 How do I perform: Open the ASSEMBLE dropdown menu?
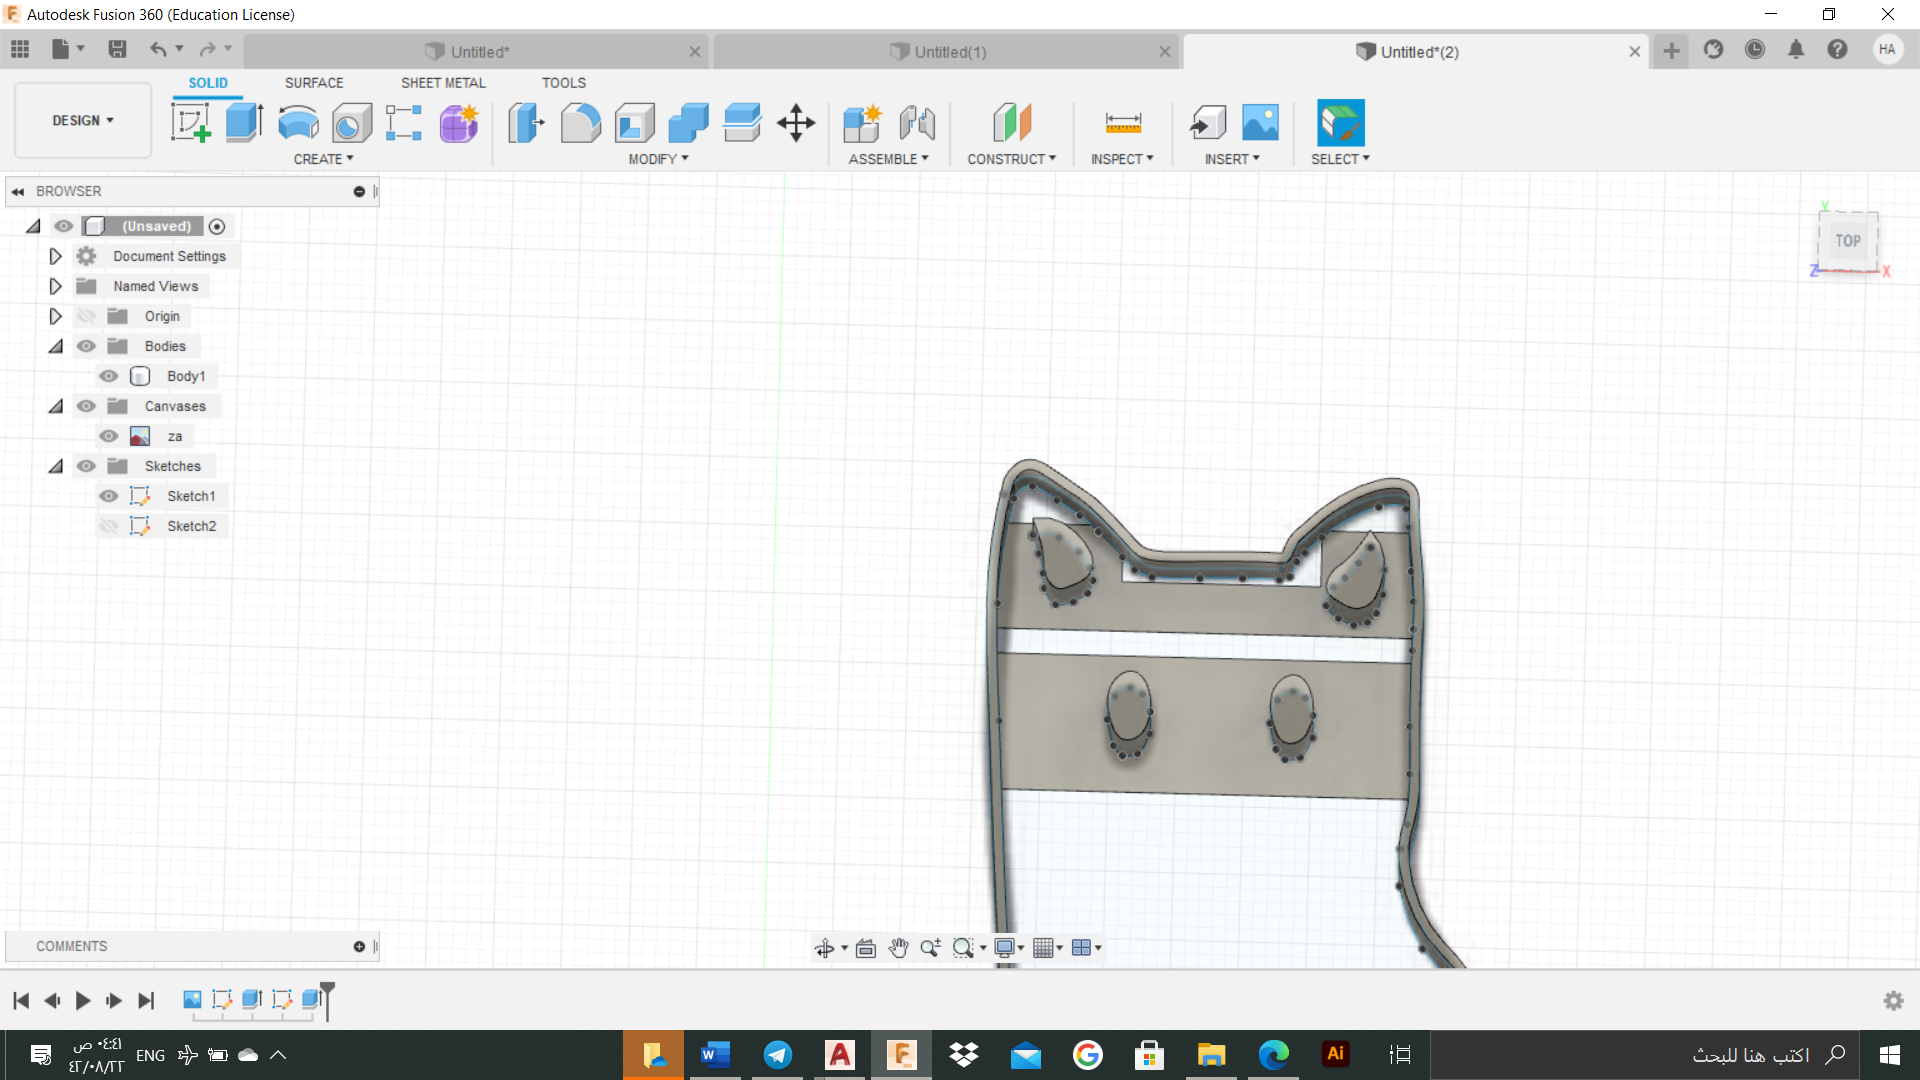pos(888,159)
